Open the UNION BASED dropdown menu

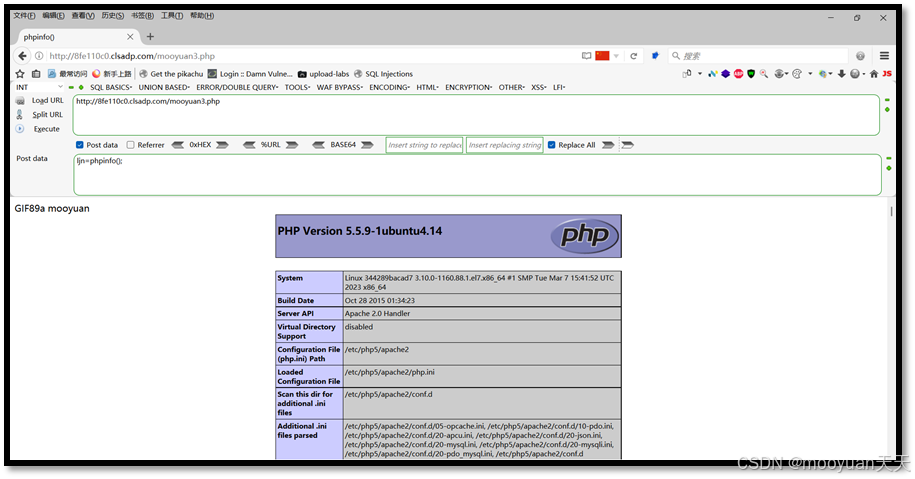tap(164, 88)
